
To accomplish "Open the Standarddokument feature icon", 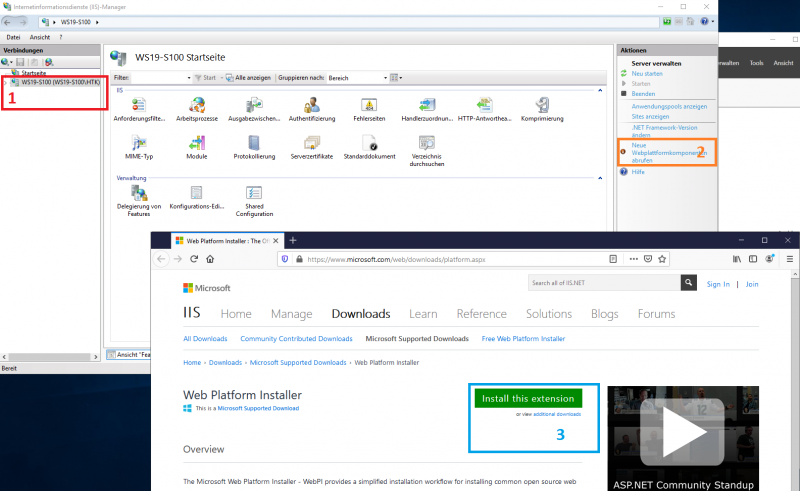I will coord(369,145).
